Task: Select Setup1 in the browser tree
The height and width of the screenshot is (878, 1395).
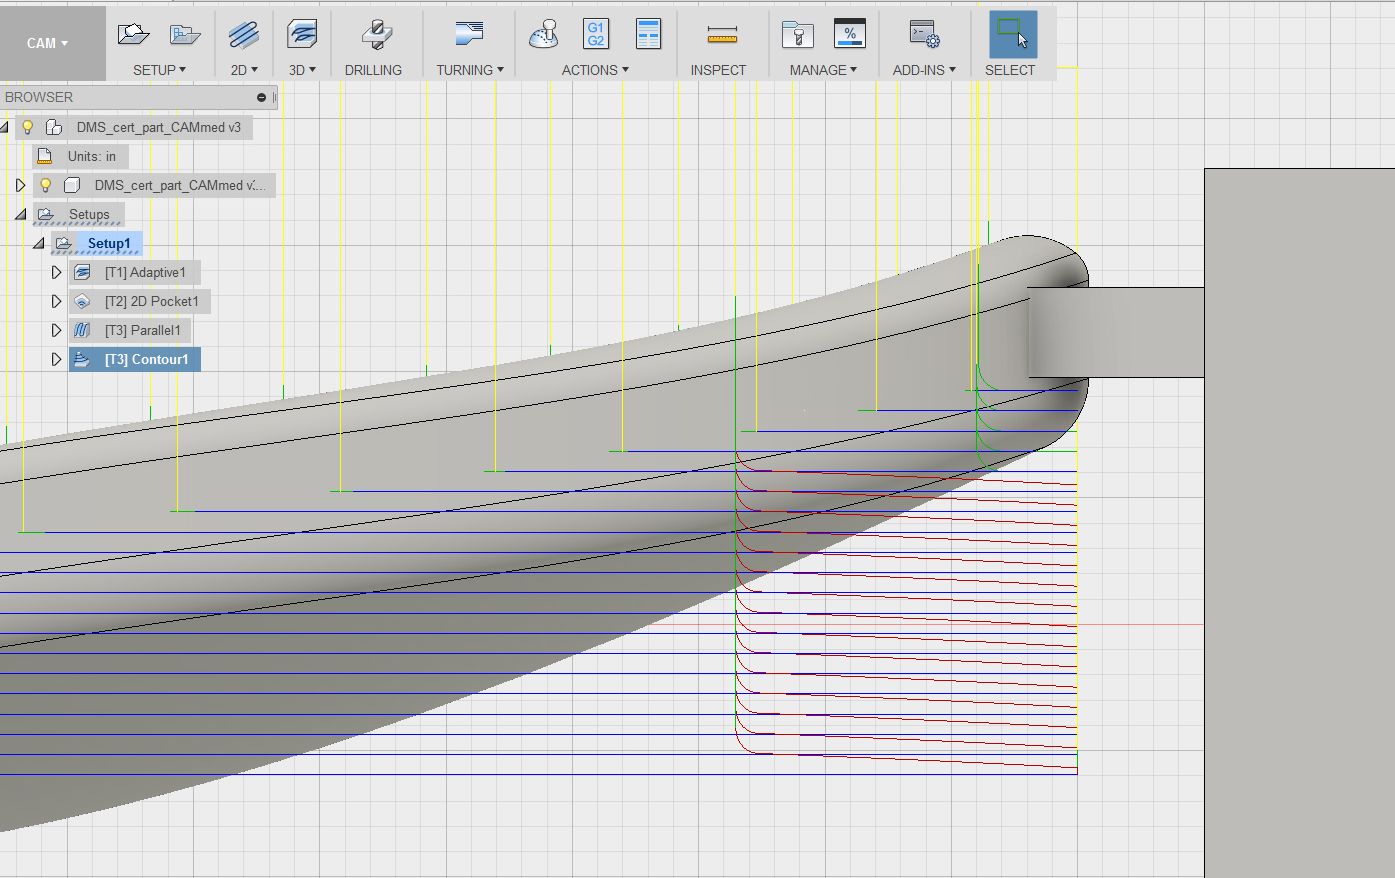Action: 109,243
